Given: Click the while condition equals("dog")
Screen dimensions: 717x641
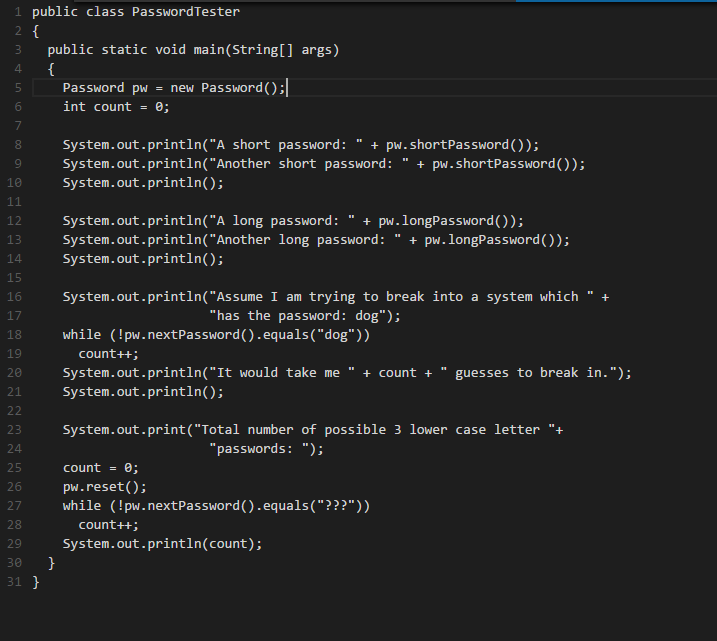Looking at the screenshot, I should [313, 335].
